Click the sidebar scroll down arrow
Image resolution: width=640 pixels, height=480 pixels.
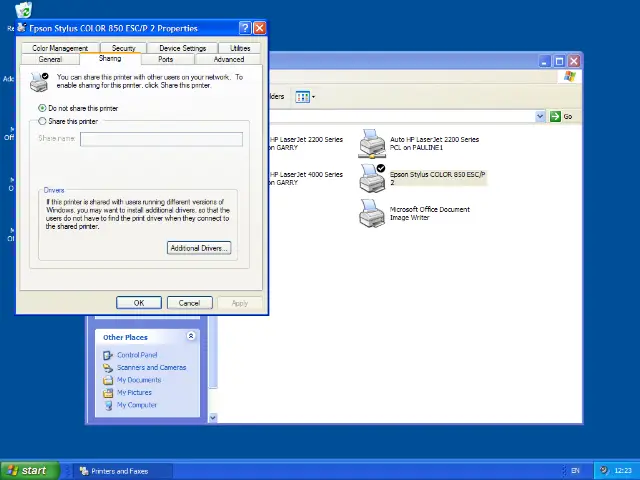pyautogui.click(x=213, y=418)
